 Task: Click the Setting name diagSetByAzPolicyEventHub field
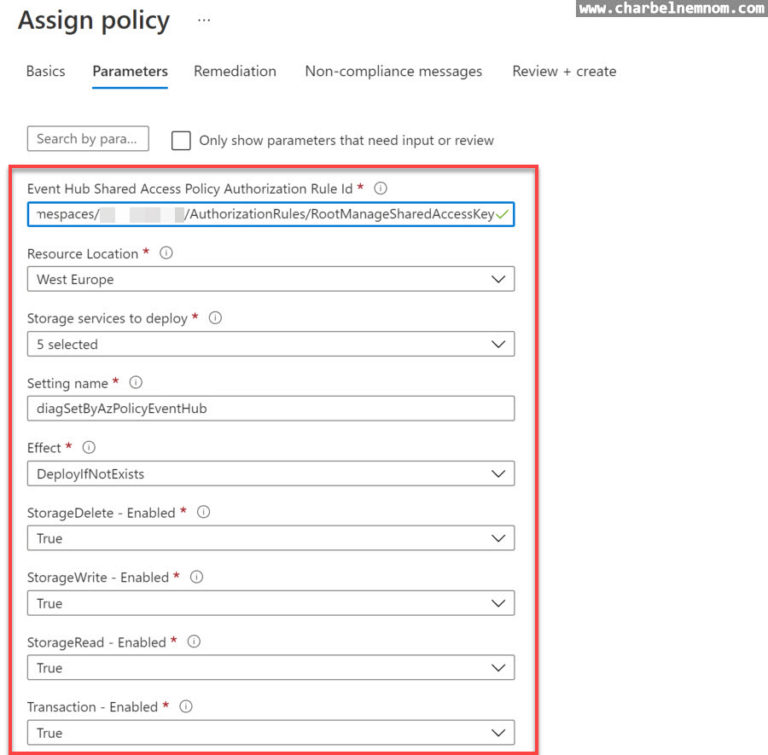click(271, 408)
